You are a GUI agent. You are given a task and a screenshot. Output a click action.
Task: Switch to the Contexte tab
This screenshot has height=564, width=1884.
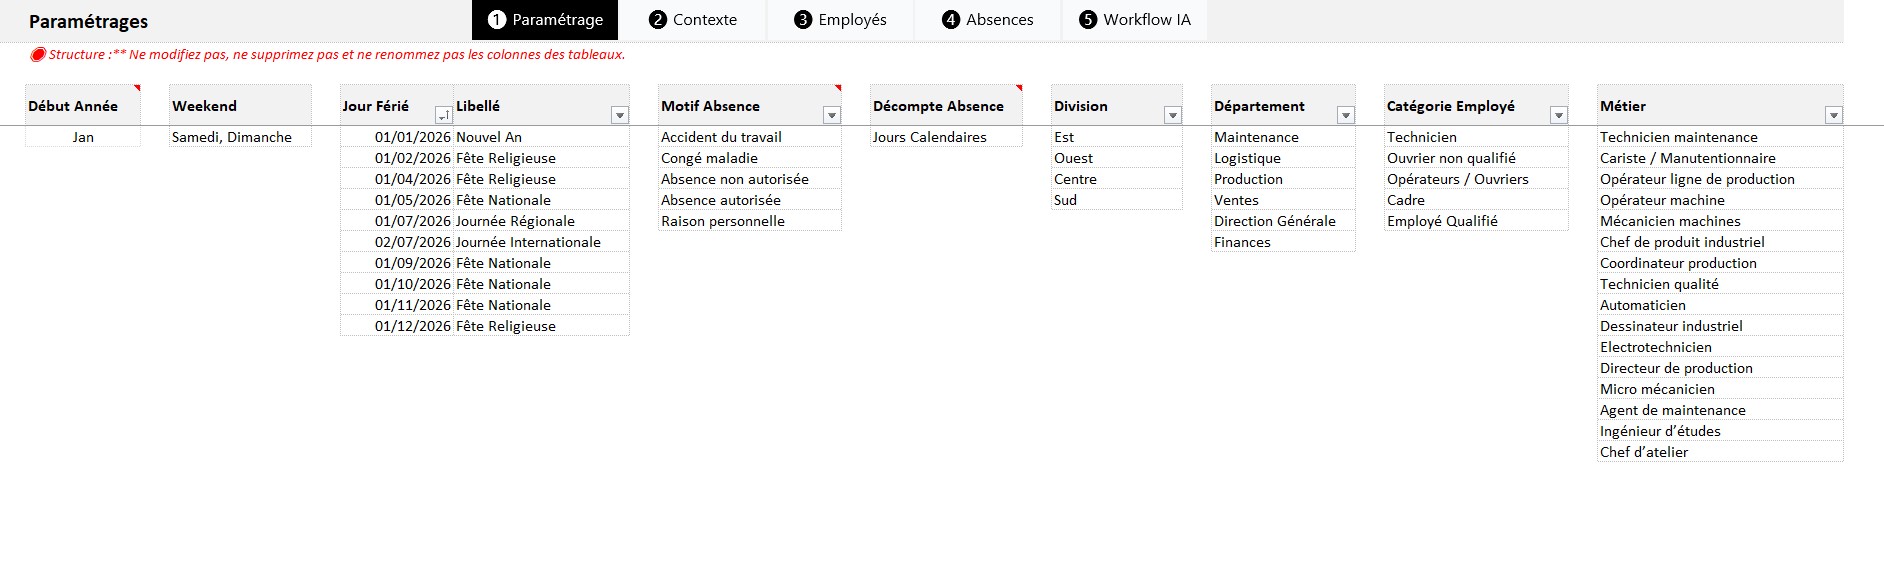coord(692,20)
